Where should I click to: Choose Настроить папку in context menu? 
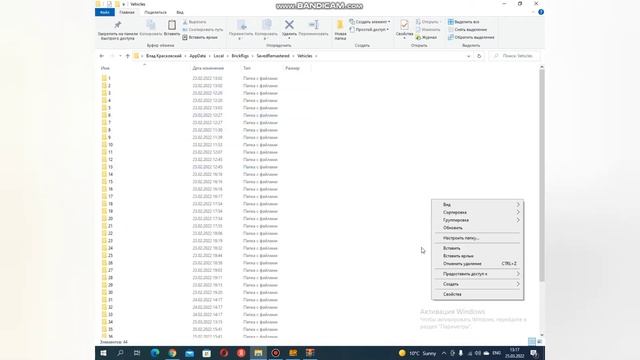(x=478, y=238)
